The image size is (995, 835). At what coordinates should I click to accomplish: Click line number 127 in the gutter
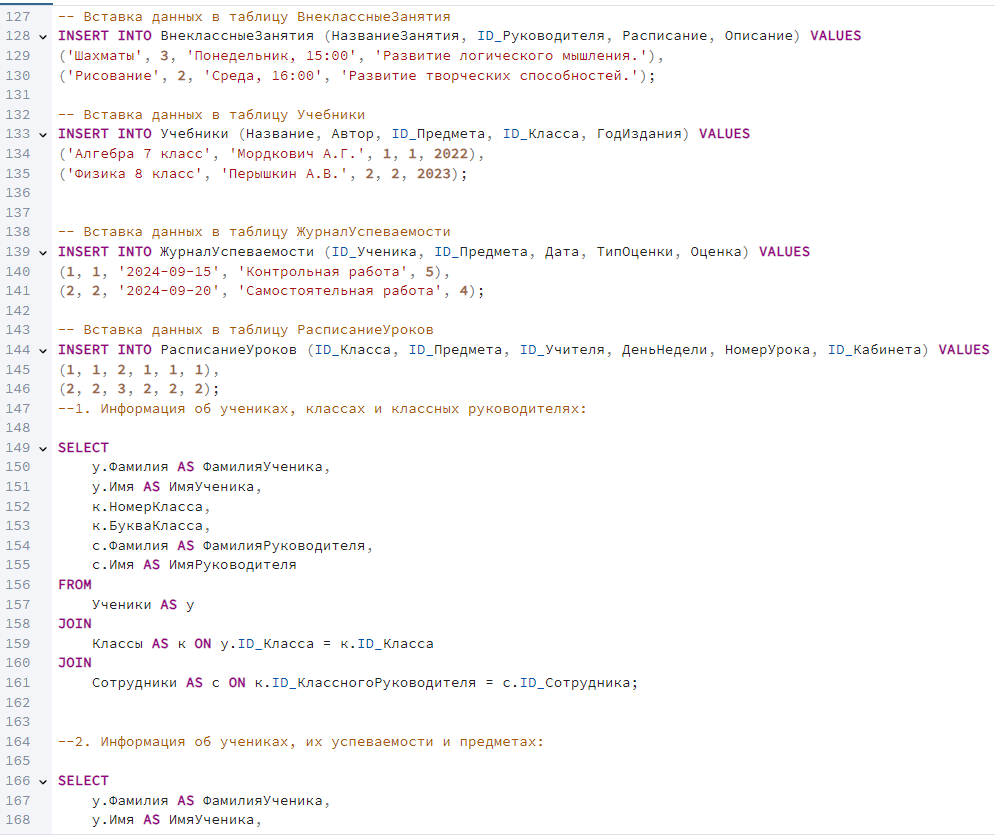pyautogui.click(x=18, y=16)
